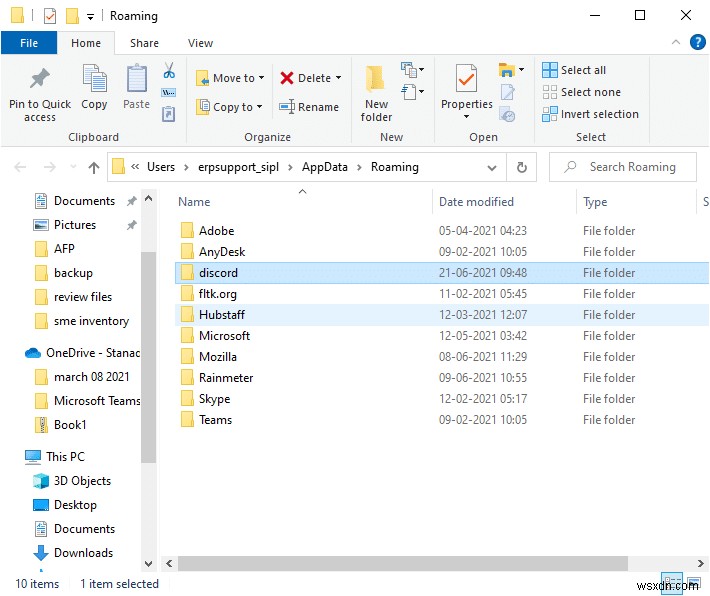This screenshot has height=596, width=710.
Task: Go forward with the Forward arrow
Action: coord(49,168)
